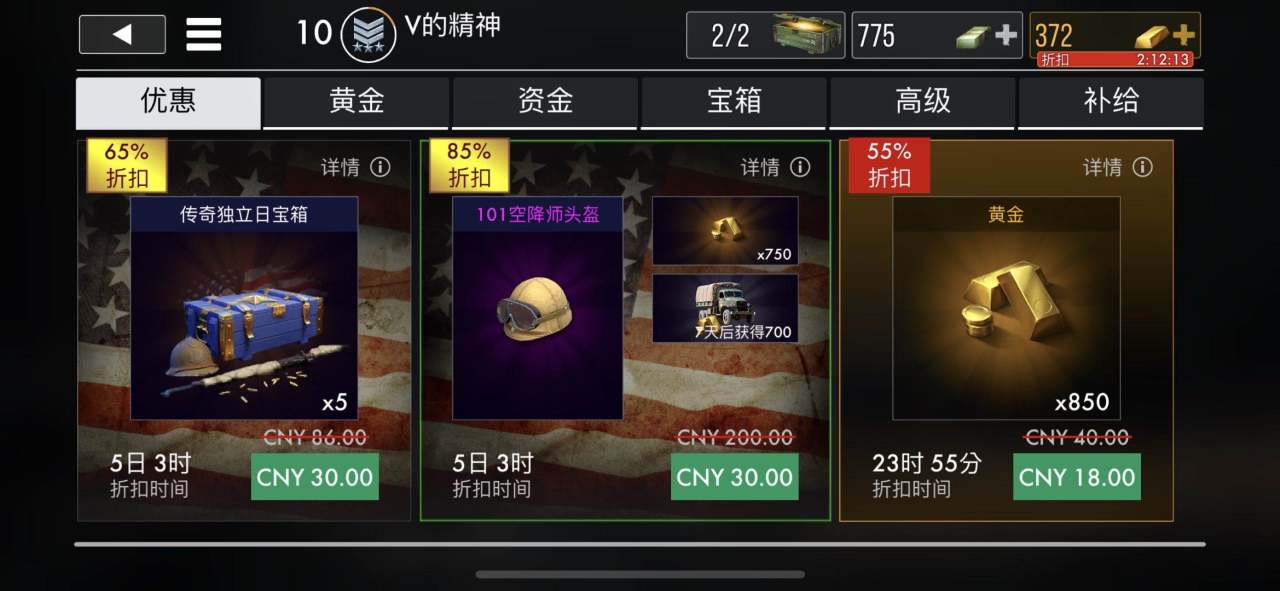Buy the legendary chest for CNY 30.00
The height and width of the screenshot is (591, 1280).
tap(315, 477)
